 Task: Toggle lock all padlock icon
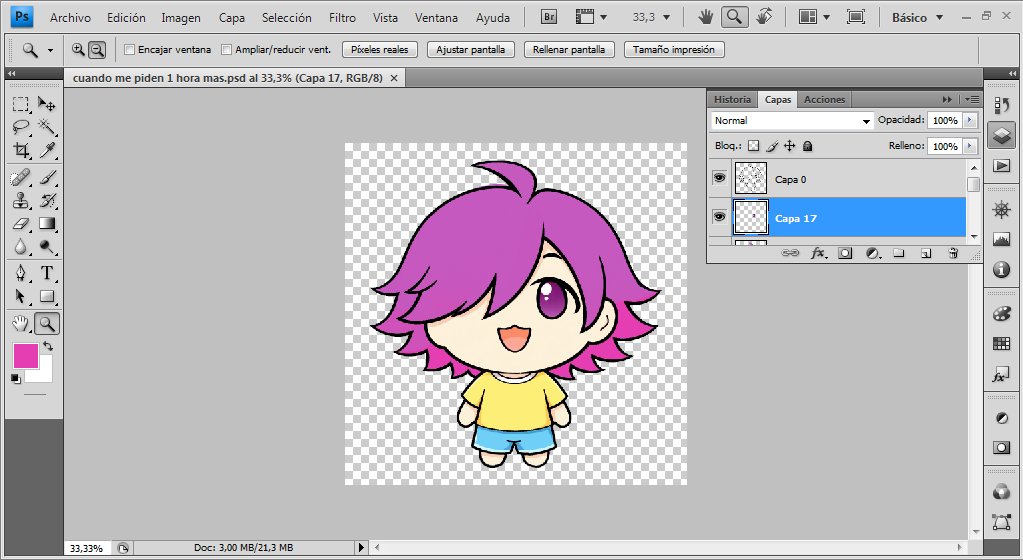pyautogui.click(x=808, y=146)
